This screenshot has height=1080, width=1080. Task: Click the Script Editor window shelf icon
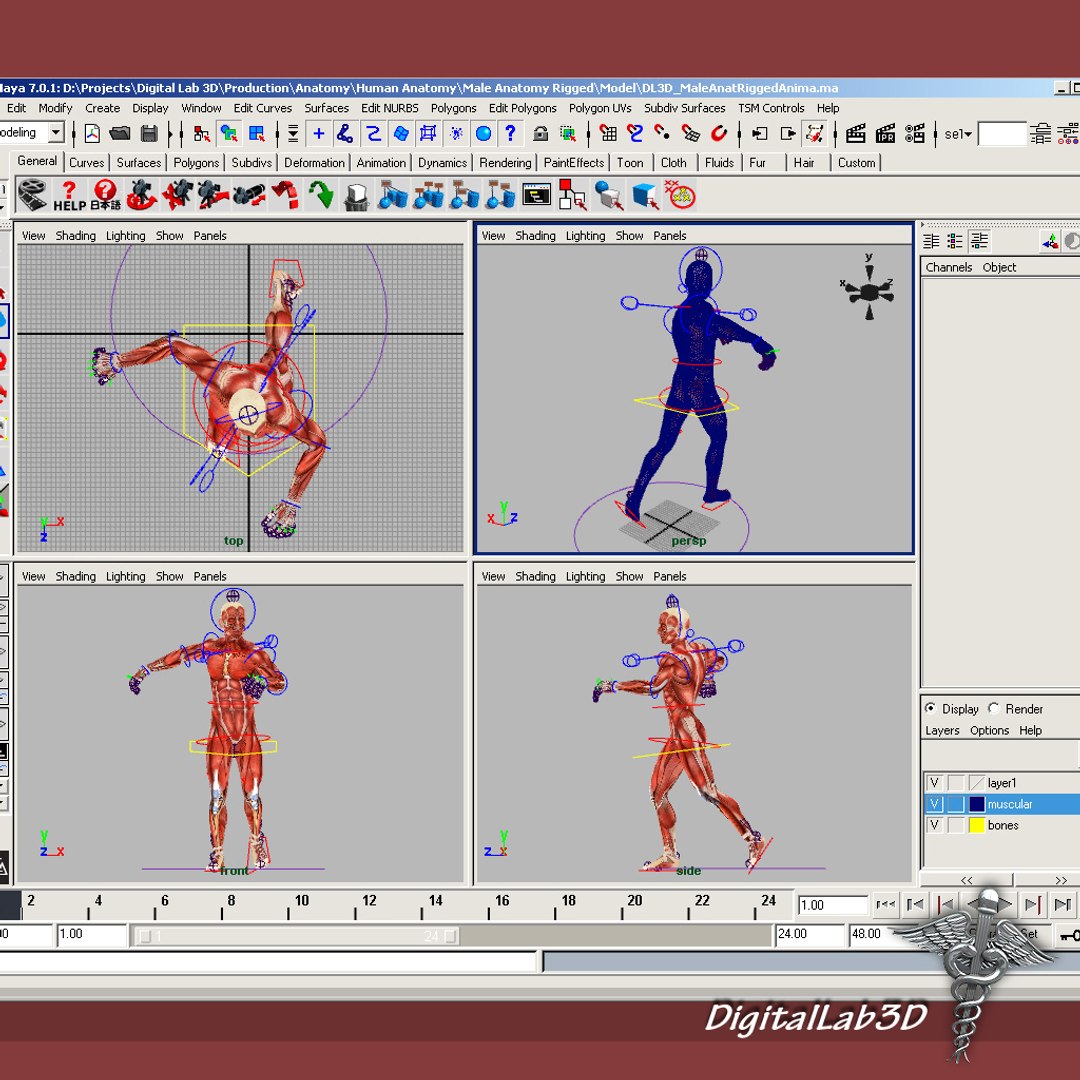click(537, 195)
